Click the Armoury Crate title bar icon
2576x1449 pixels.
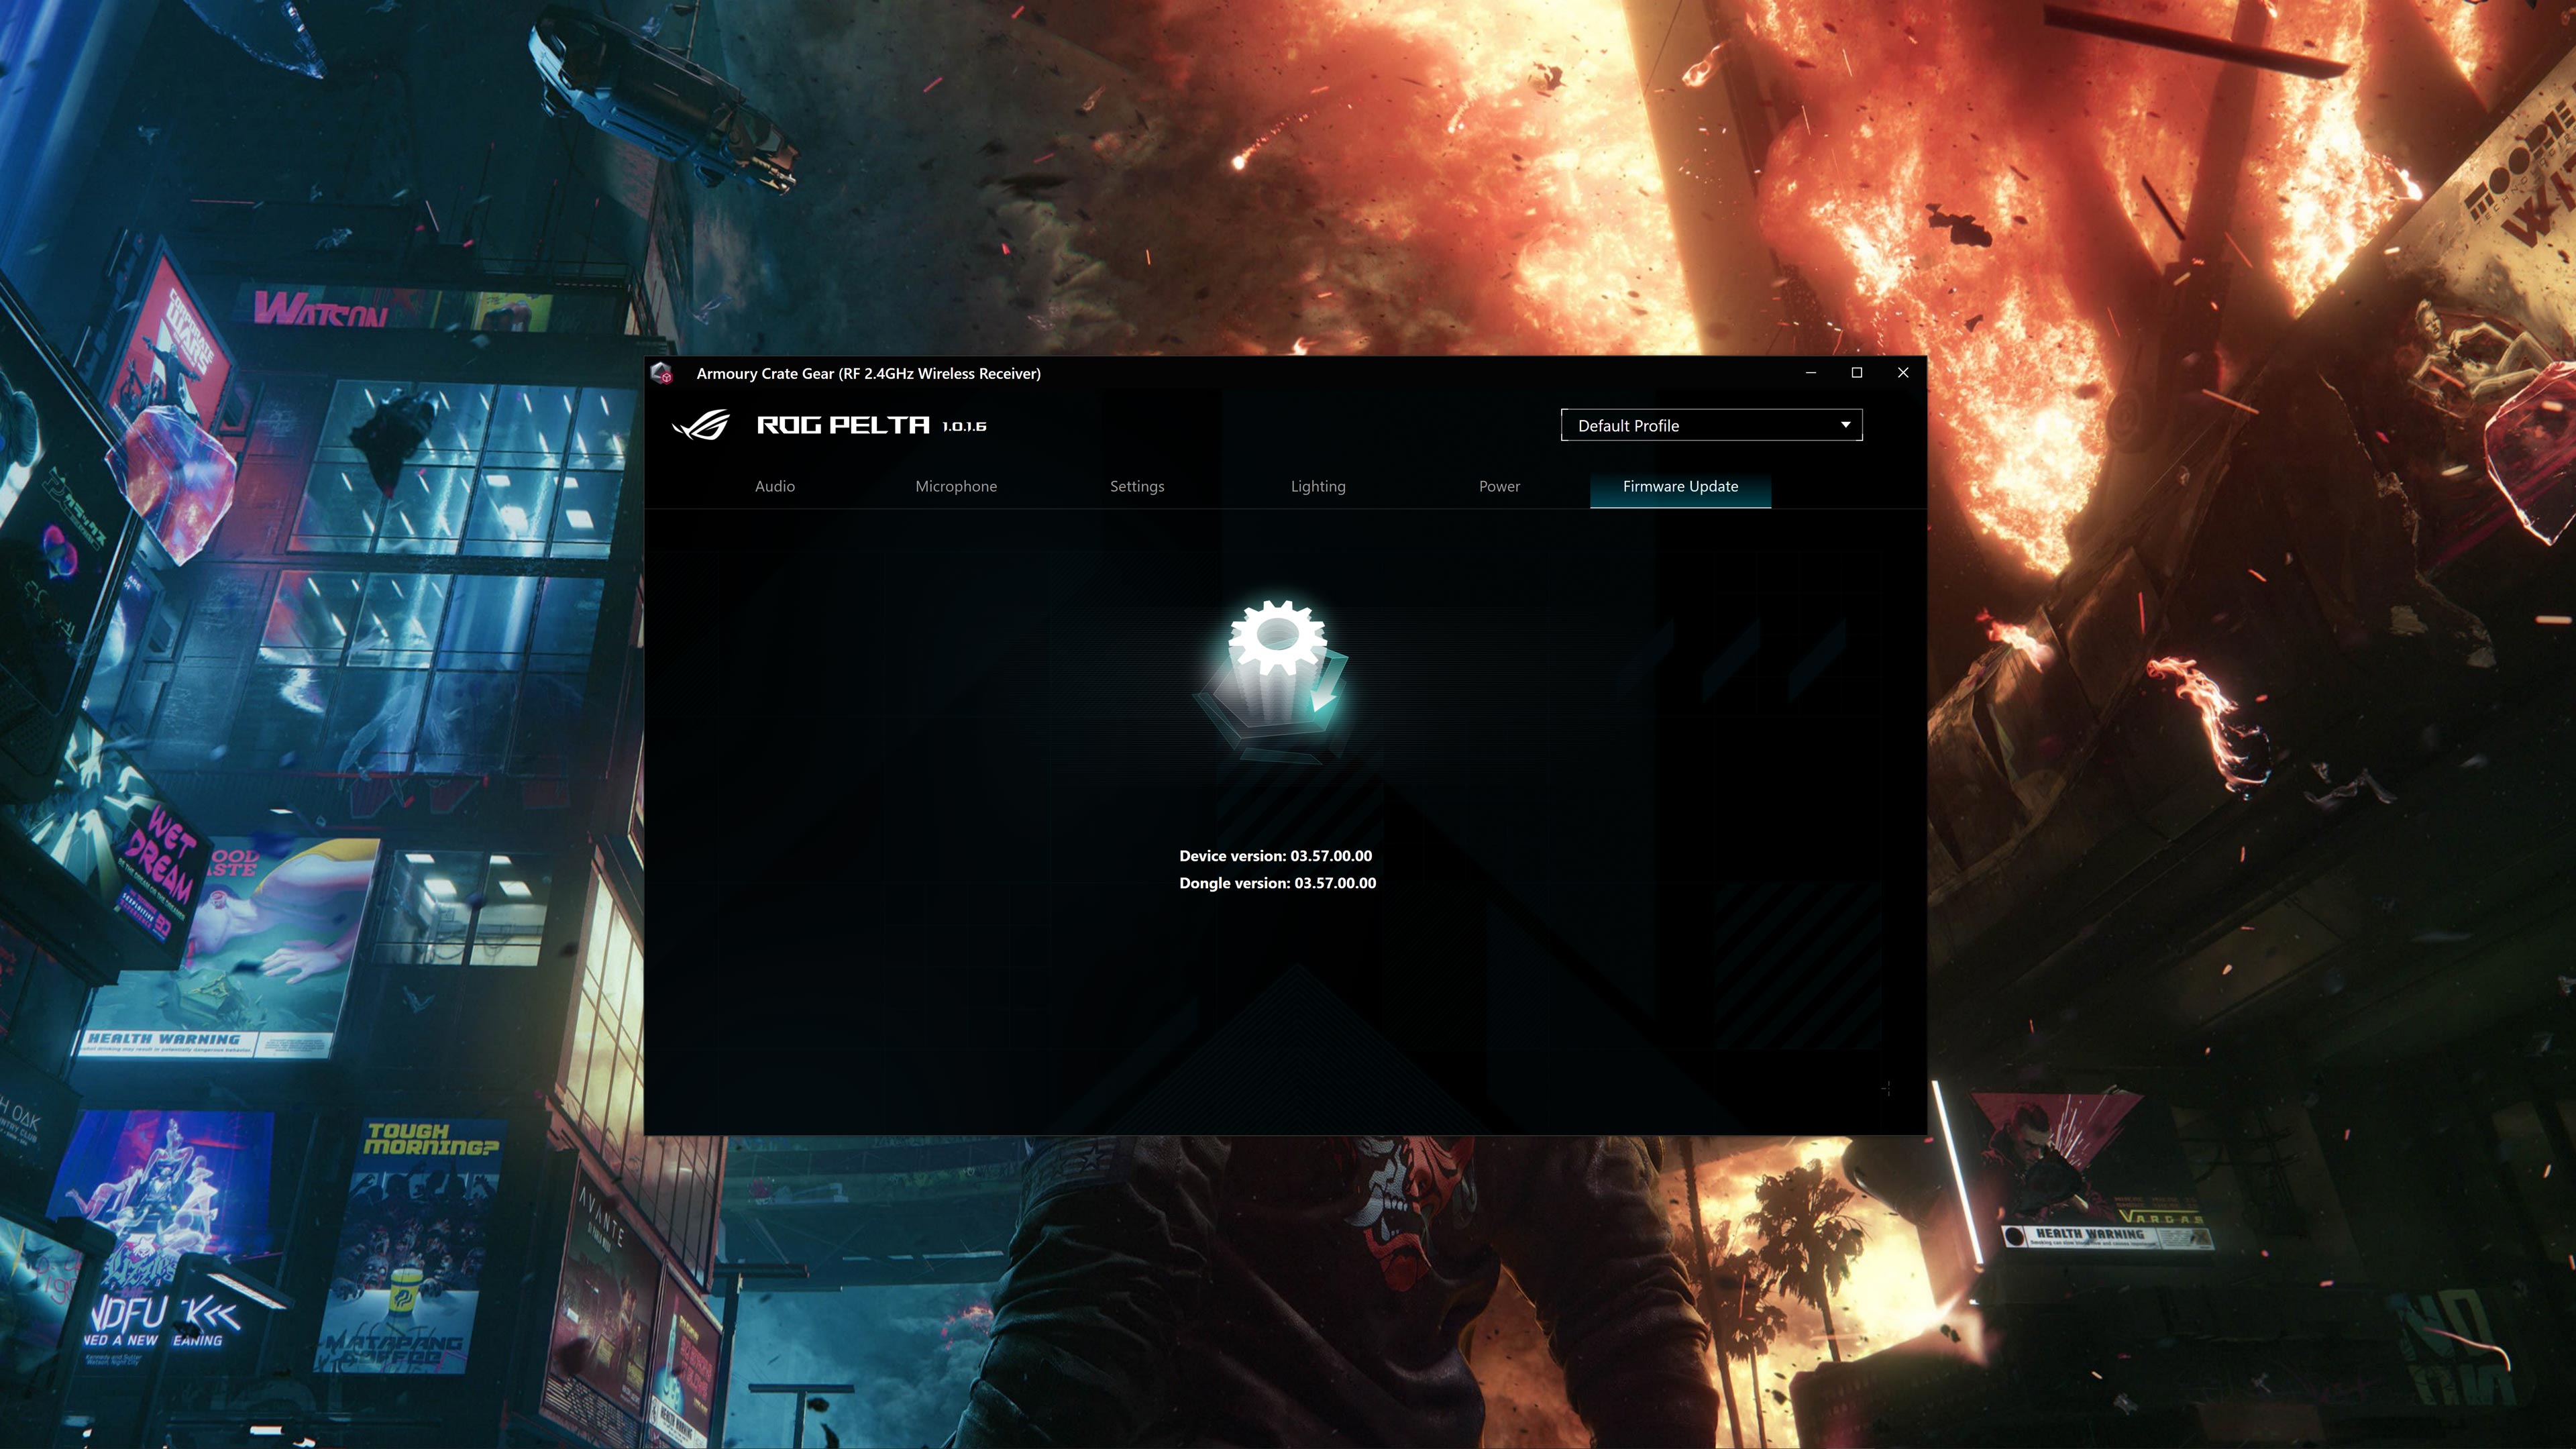click(663, 373)
